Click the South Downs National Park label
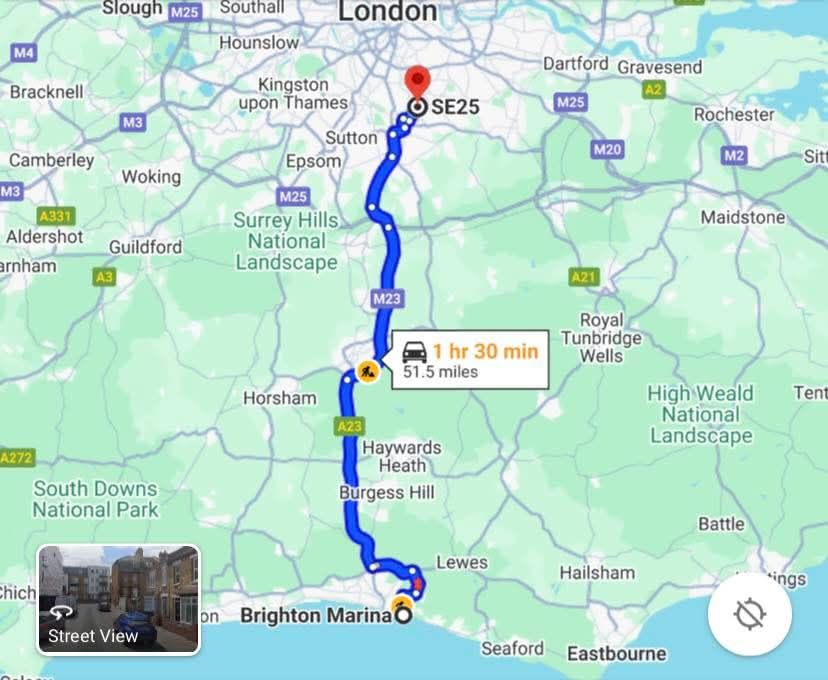The height and width of the screenshot is (680, 828). click(x=96, y=499)
